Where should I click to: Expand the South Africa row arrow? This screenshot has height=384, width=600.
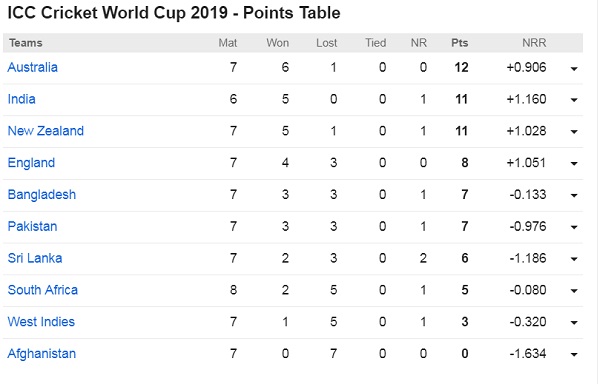pos(574,291)
